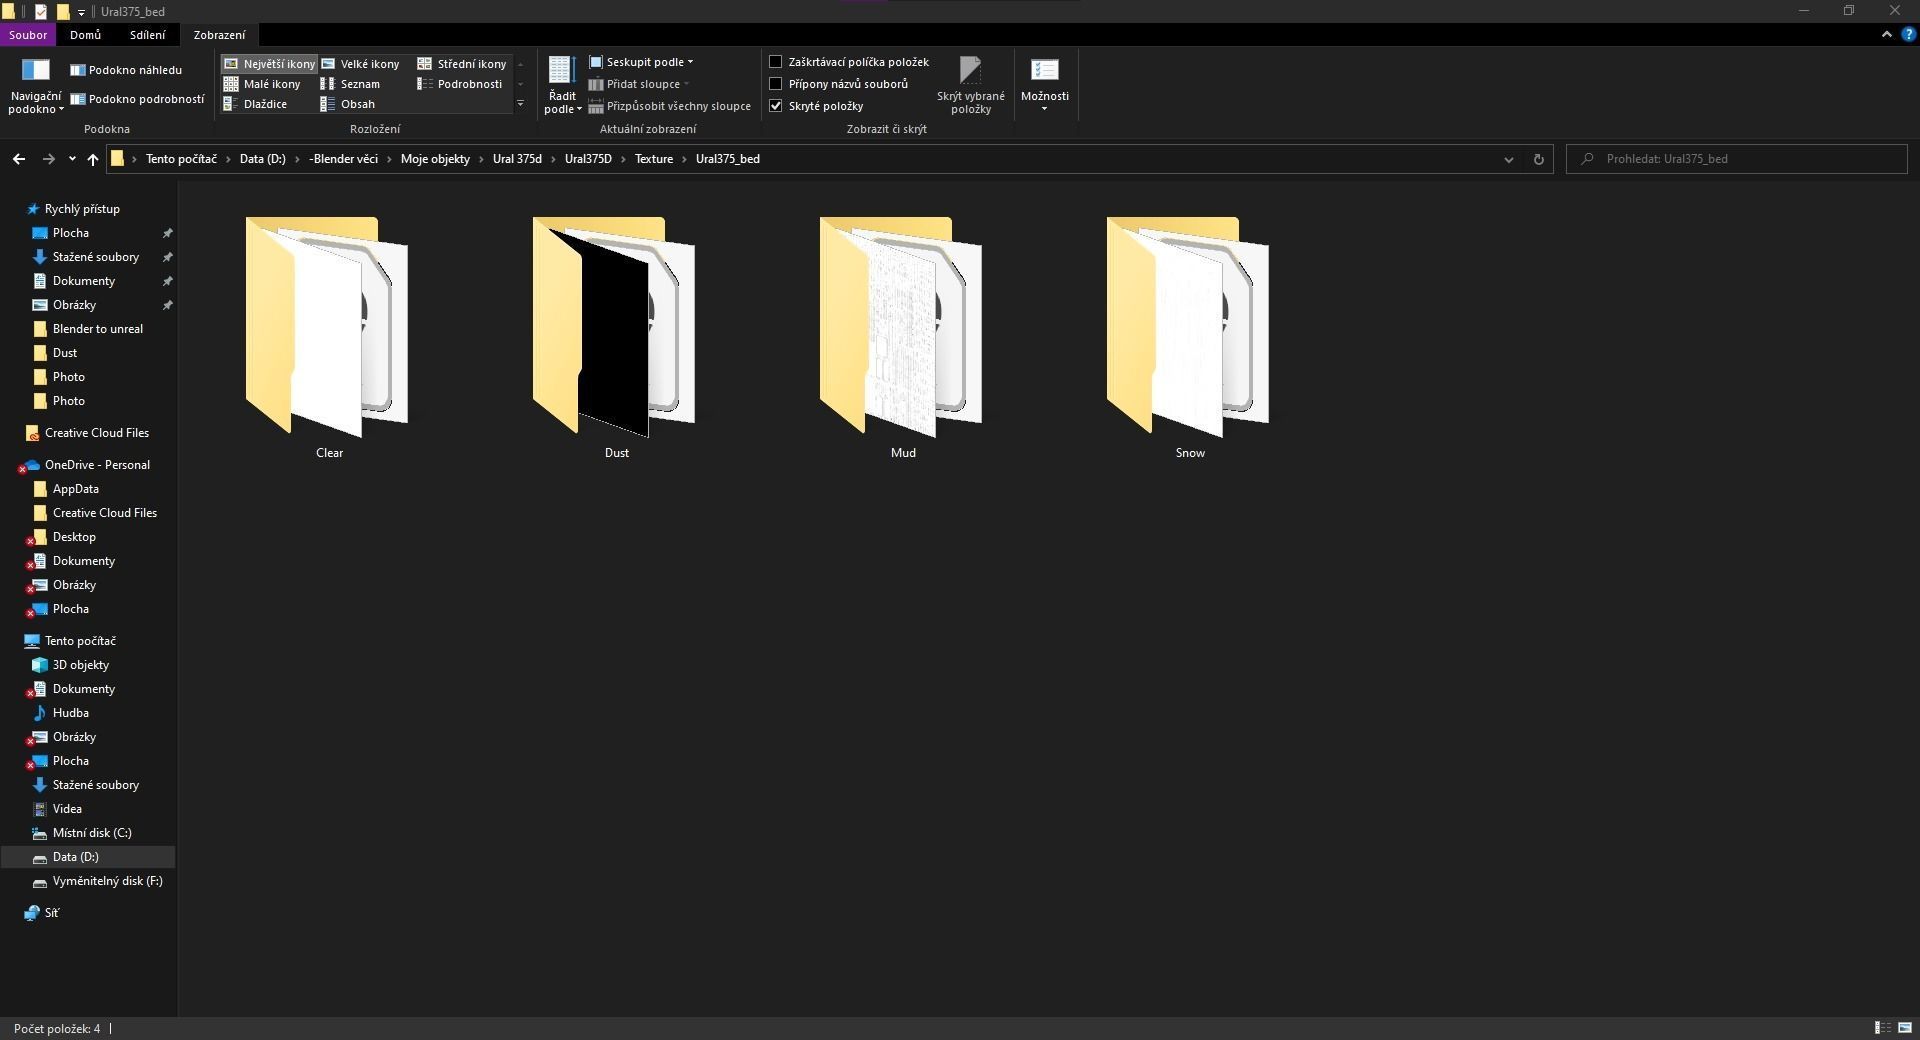Go back with the back arrow
The image size is (1920, 1040).
click(19, 159)
